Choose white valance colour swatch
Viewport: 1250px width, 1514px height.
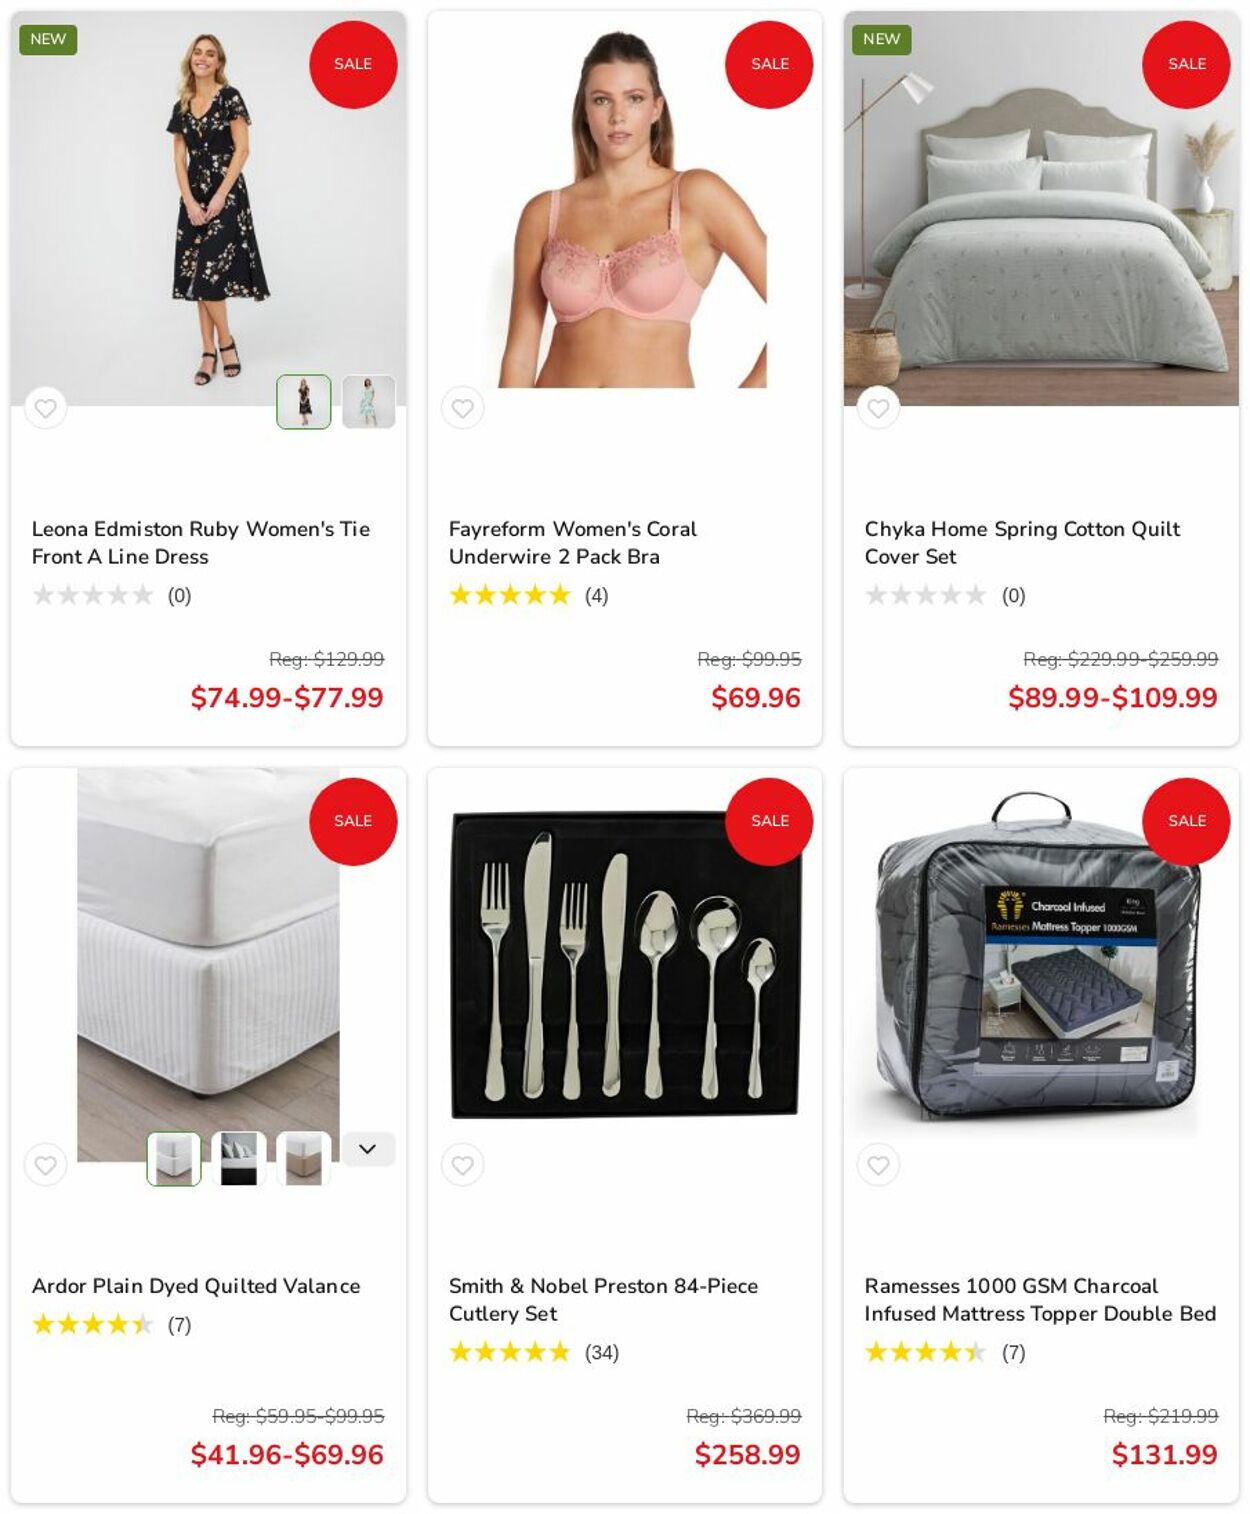coord(174,1159)
